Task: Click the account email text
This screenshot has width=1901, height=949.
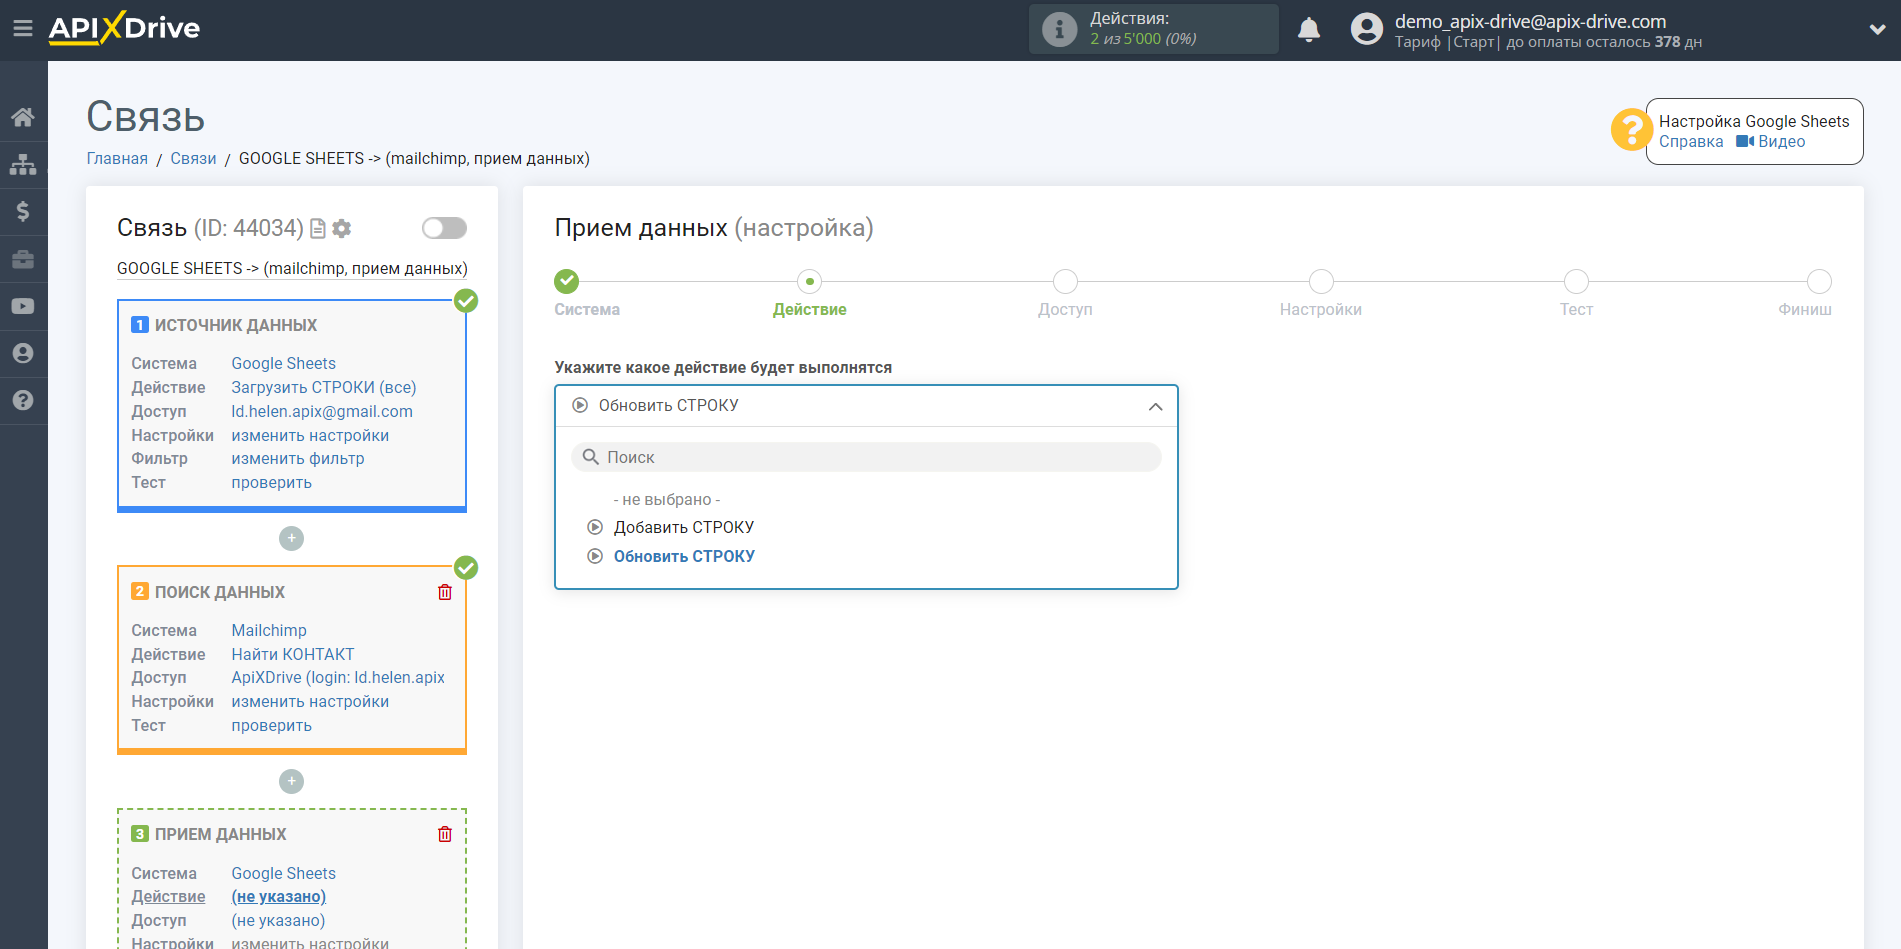Action: (x=1530, y=21)
